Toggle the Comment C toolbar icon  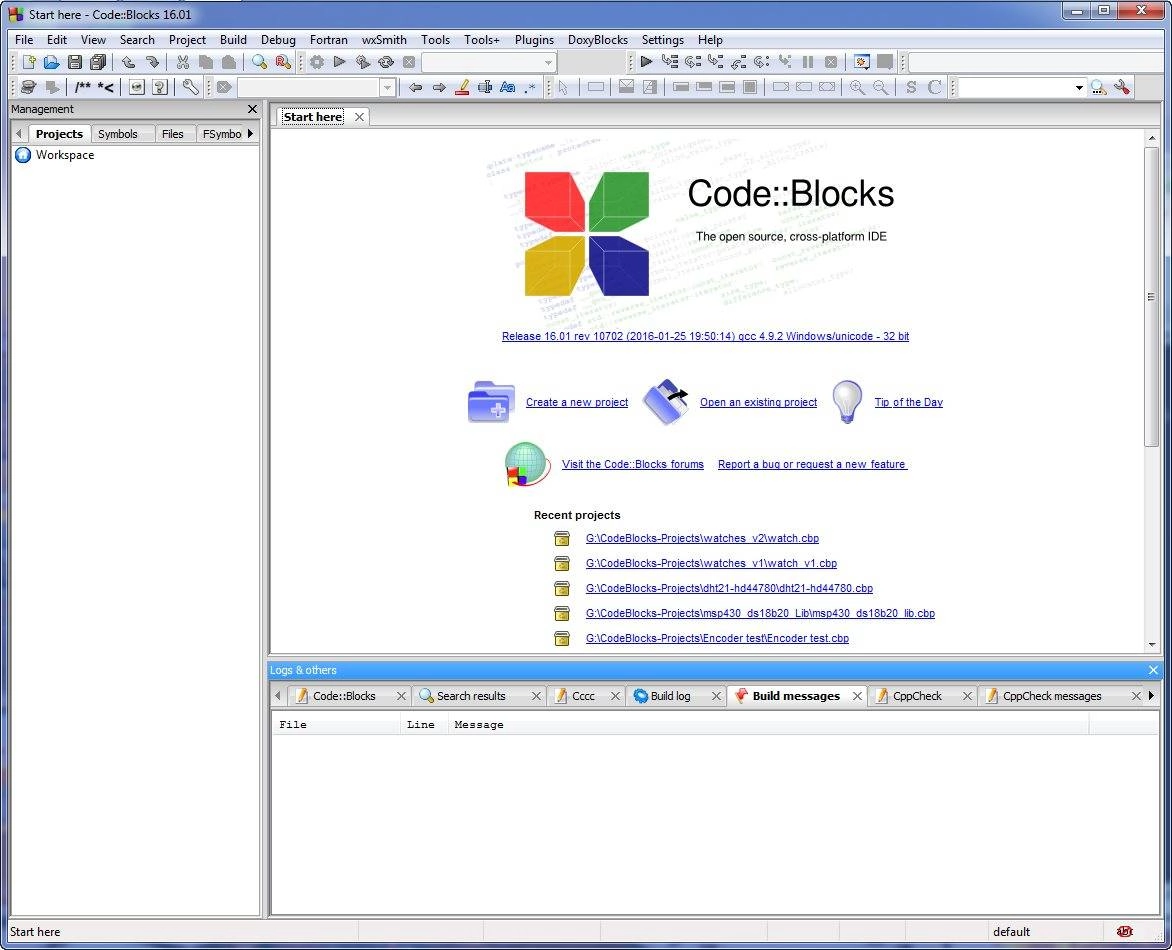pyautogui.click(x=934, y=87)
